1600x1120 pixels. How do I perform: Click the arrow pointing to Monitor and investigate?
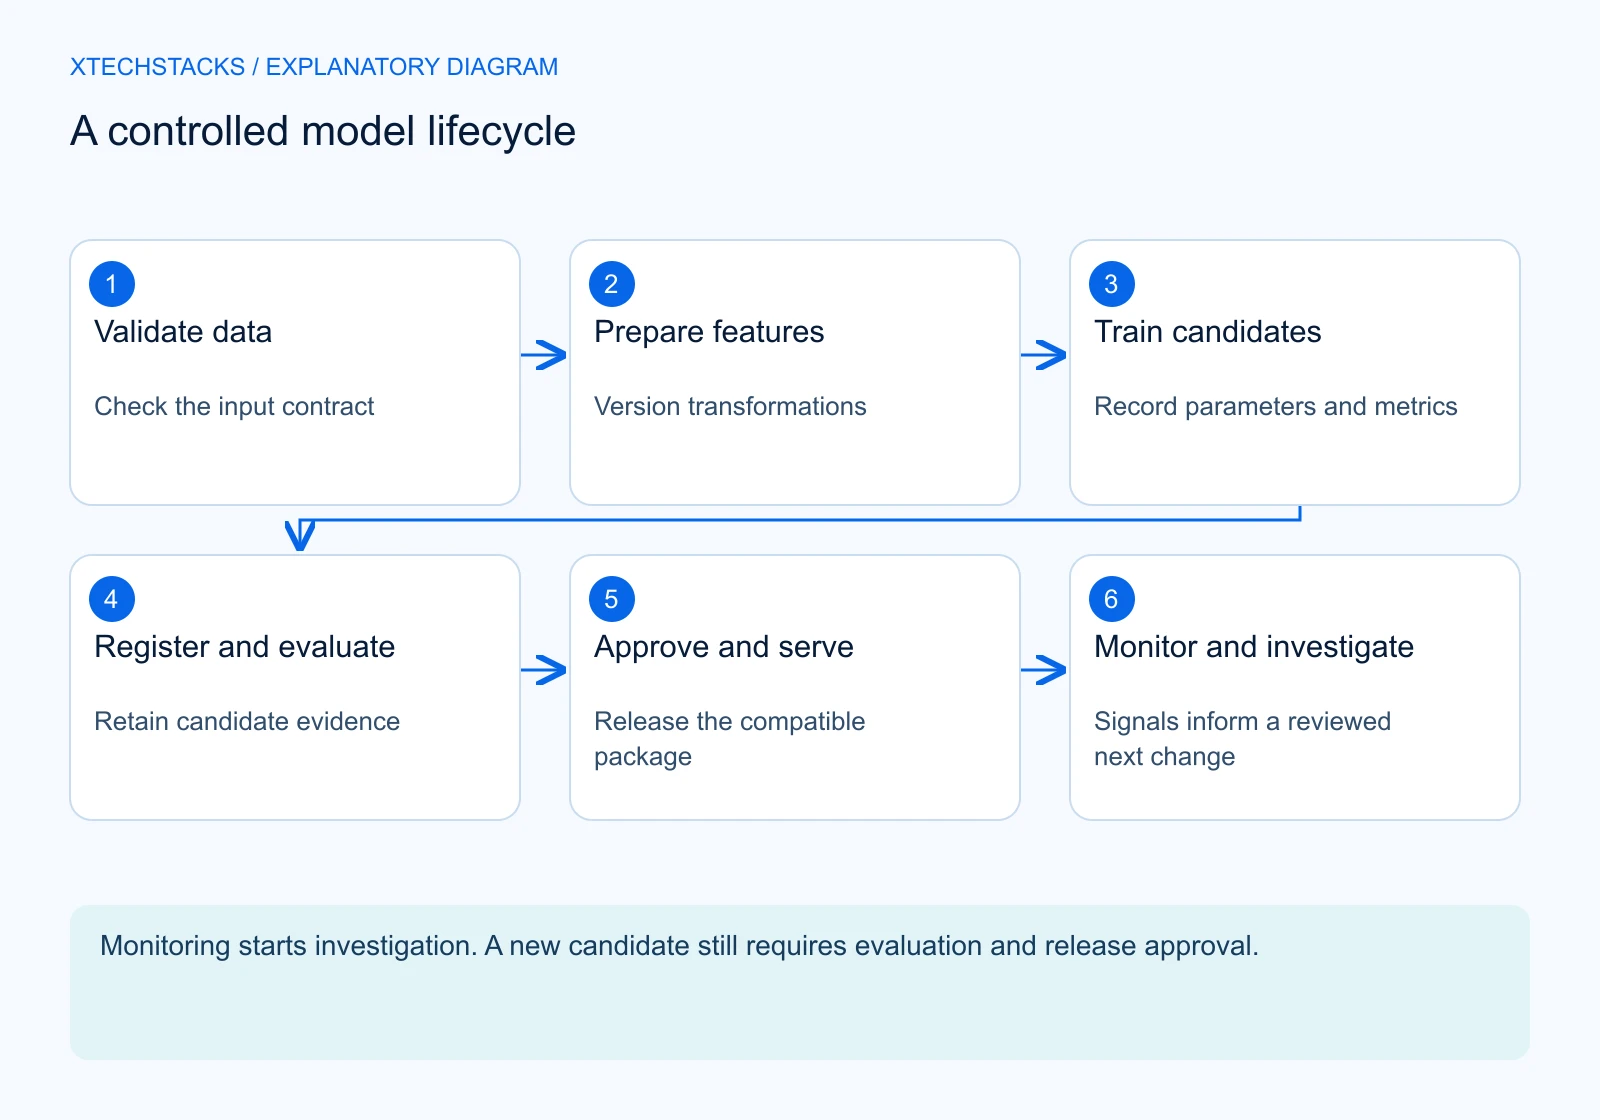click(x=1044, y=670)
